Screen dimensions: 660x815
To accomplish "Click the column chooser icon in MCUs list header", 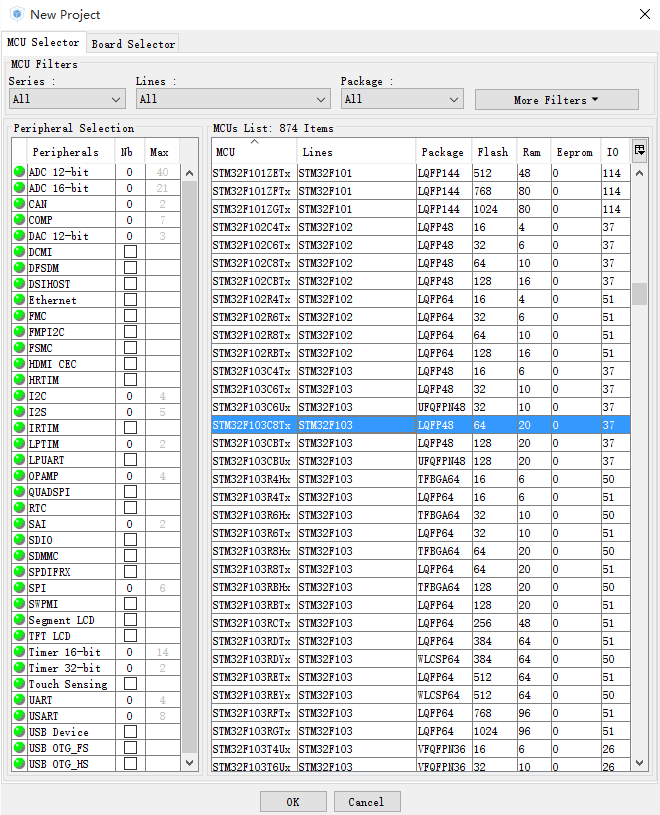I will pyautogui.click(x=639, y=151).
